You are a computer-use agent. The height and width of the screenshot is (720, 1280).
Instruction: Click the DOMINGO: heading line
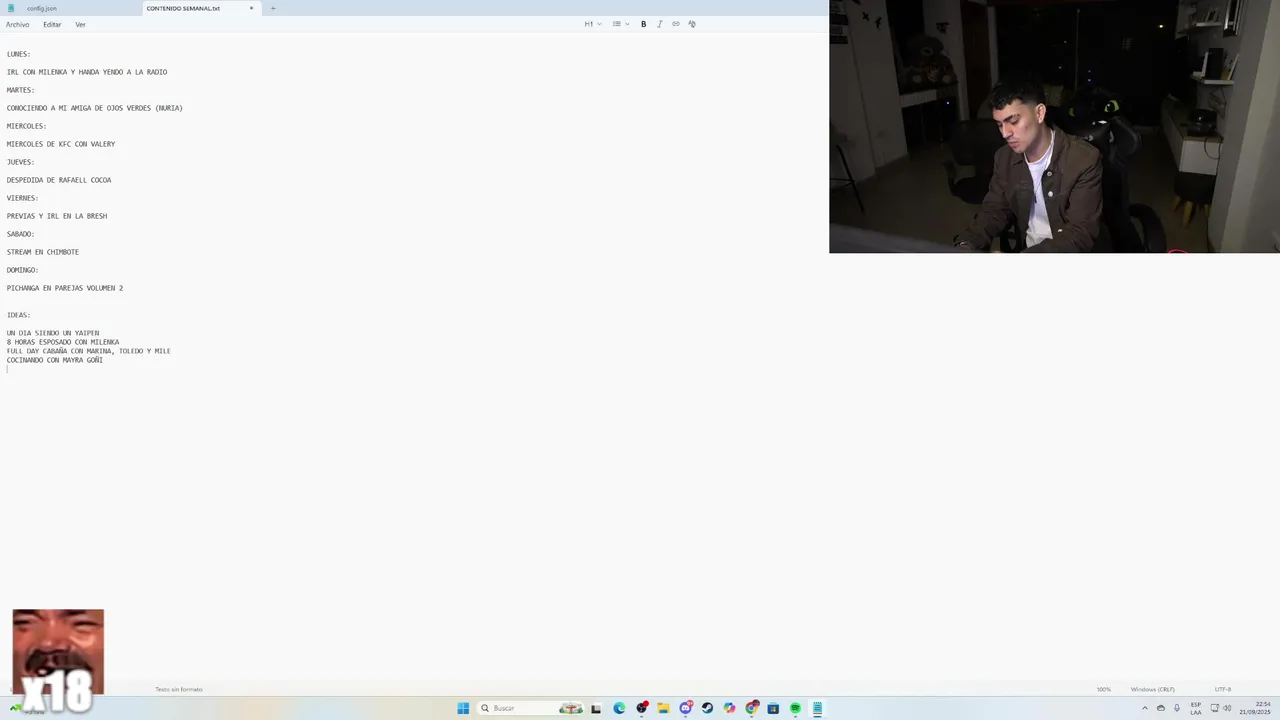(23, 270)
